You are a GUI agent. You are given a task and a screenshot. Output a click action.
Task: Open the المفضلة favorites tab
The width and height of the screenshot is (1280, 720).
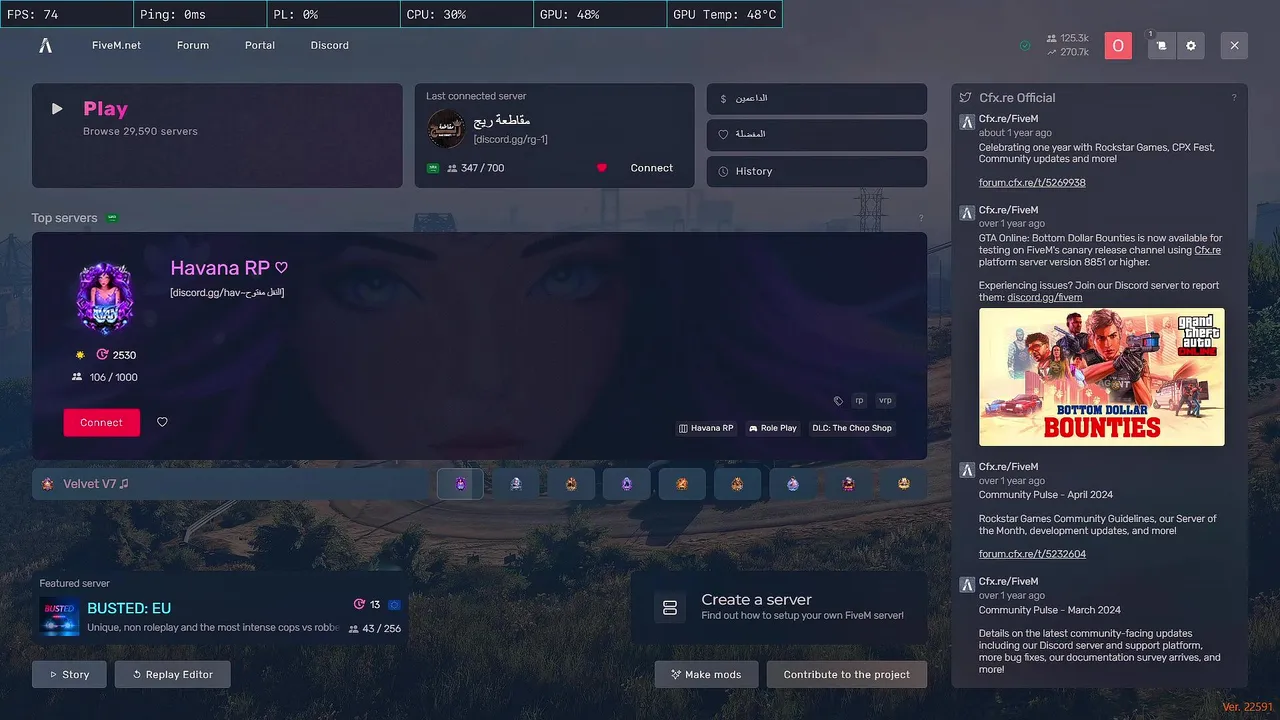(x=817, y=134)
